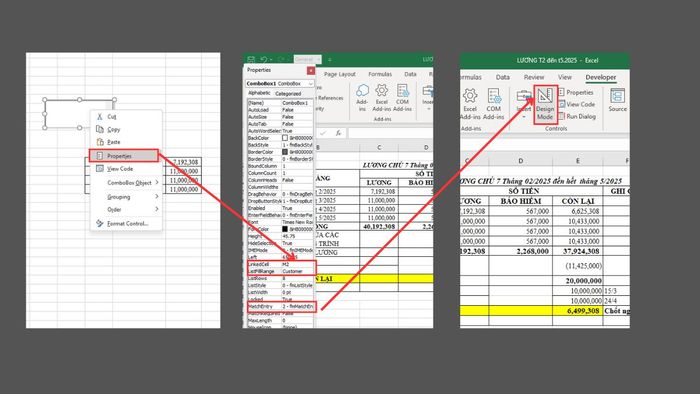
Task: Select the ListWidth property row
Action: 280,292
